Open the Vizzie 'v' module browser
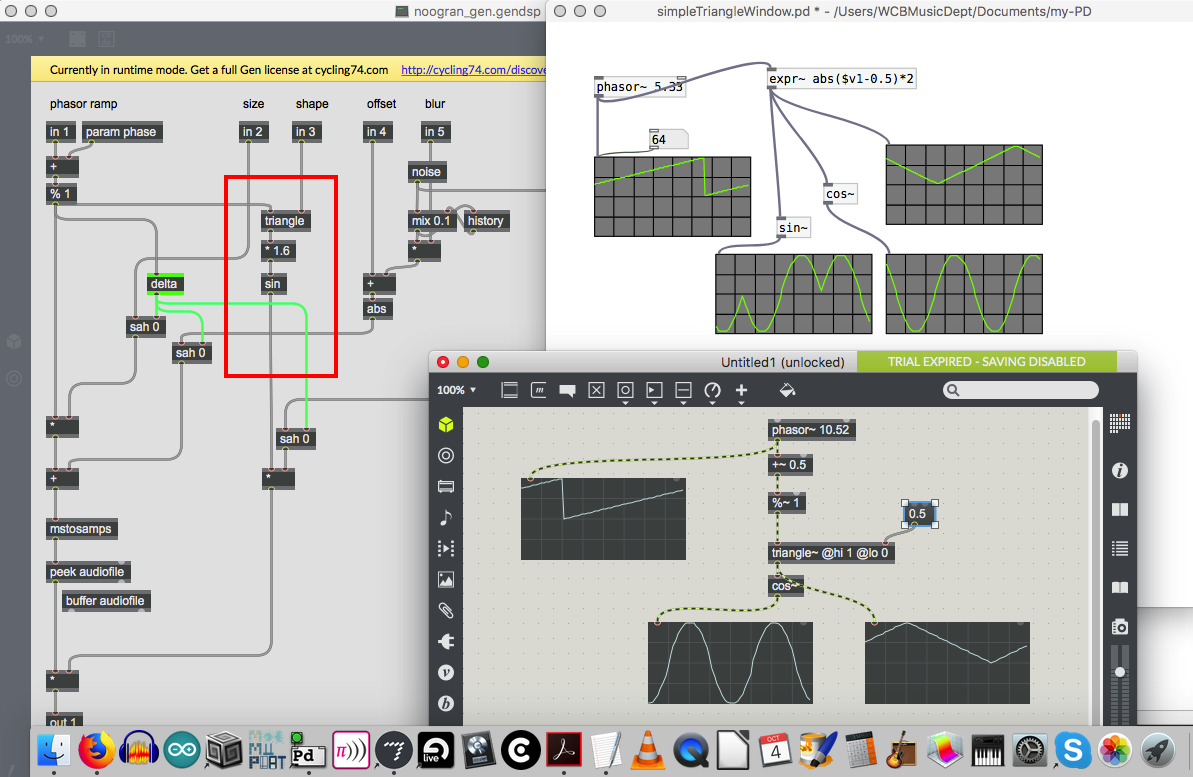 tap(446, 673)
